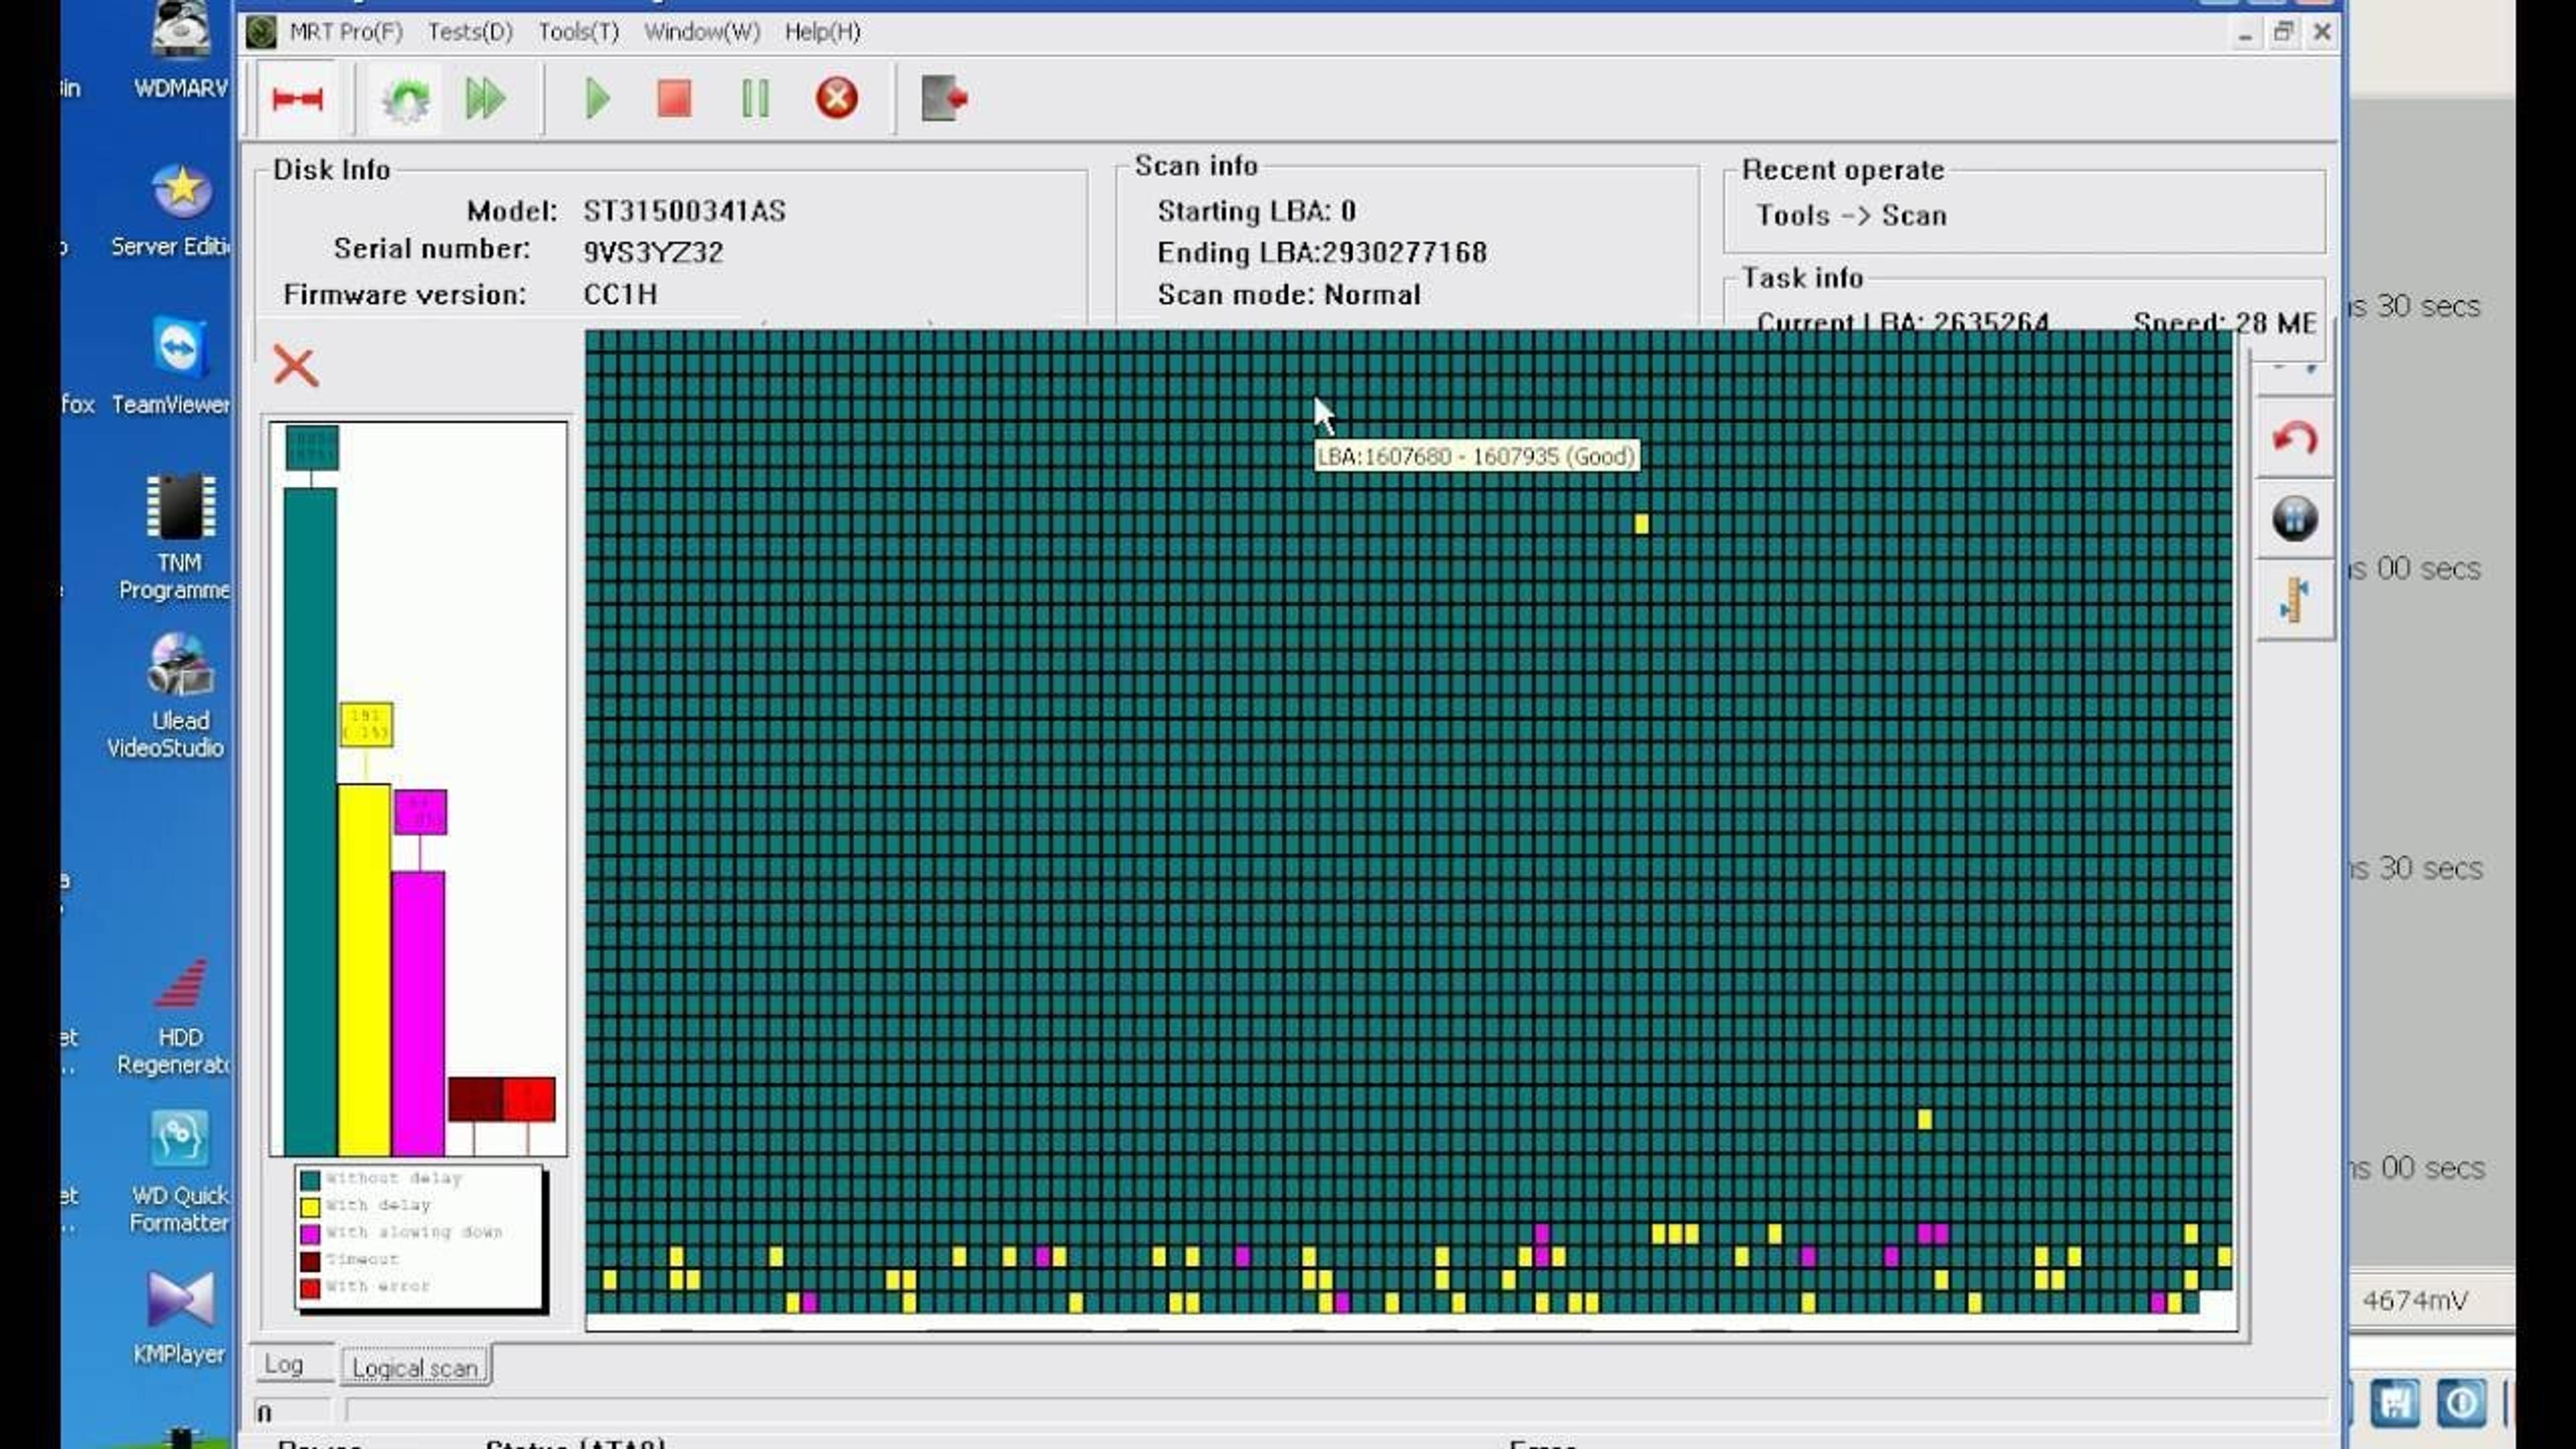Click firmware version CC1H
Screen dimensions: 2576x1449
620,294
